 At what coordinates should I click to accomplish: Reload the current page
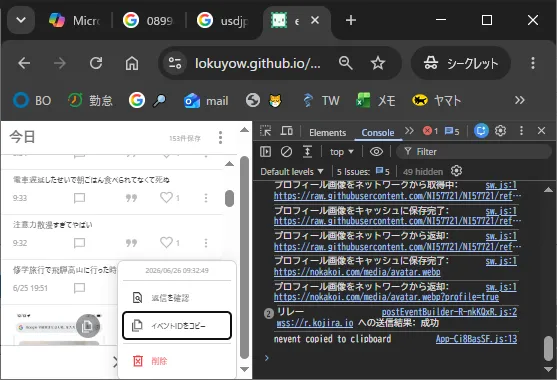[x=96, y=63]
